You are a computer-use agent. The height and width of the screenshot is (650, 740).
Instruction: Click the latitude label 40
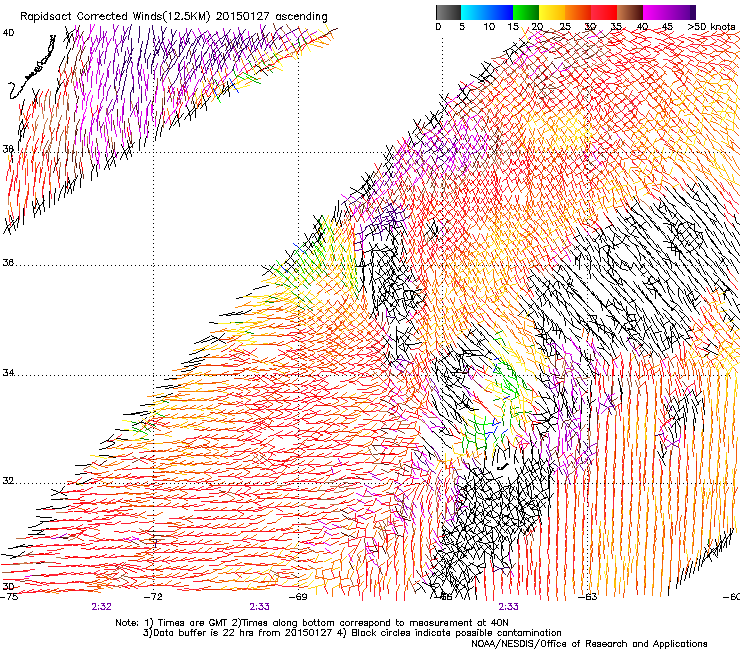point(8,33)
